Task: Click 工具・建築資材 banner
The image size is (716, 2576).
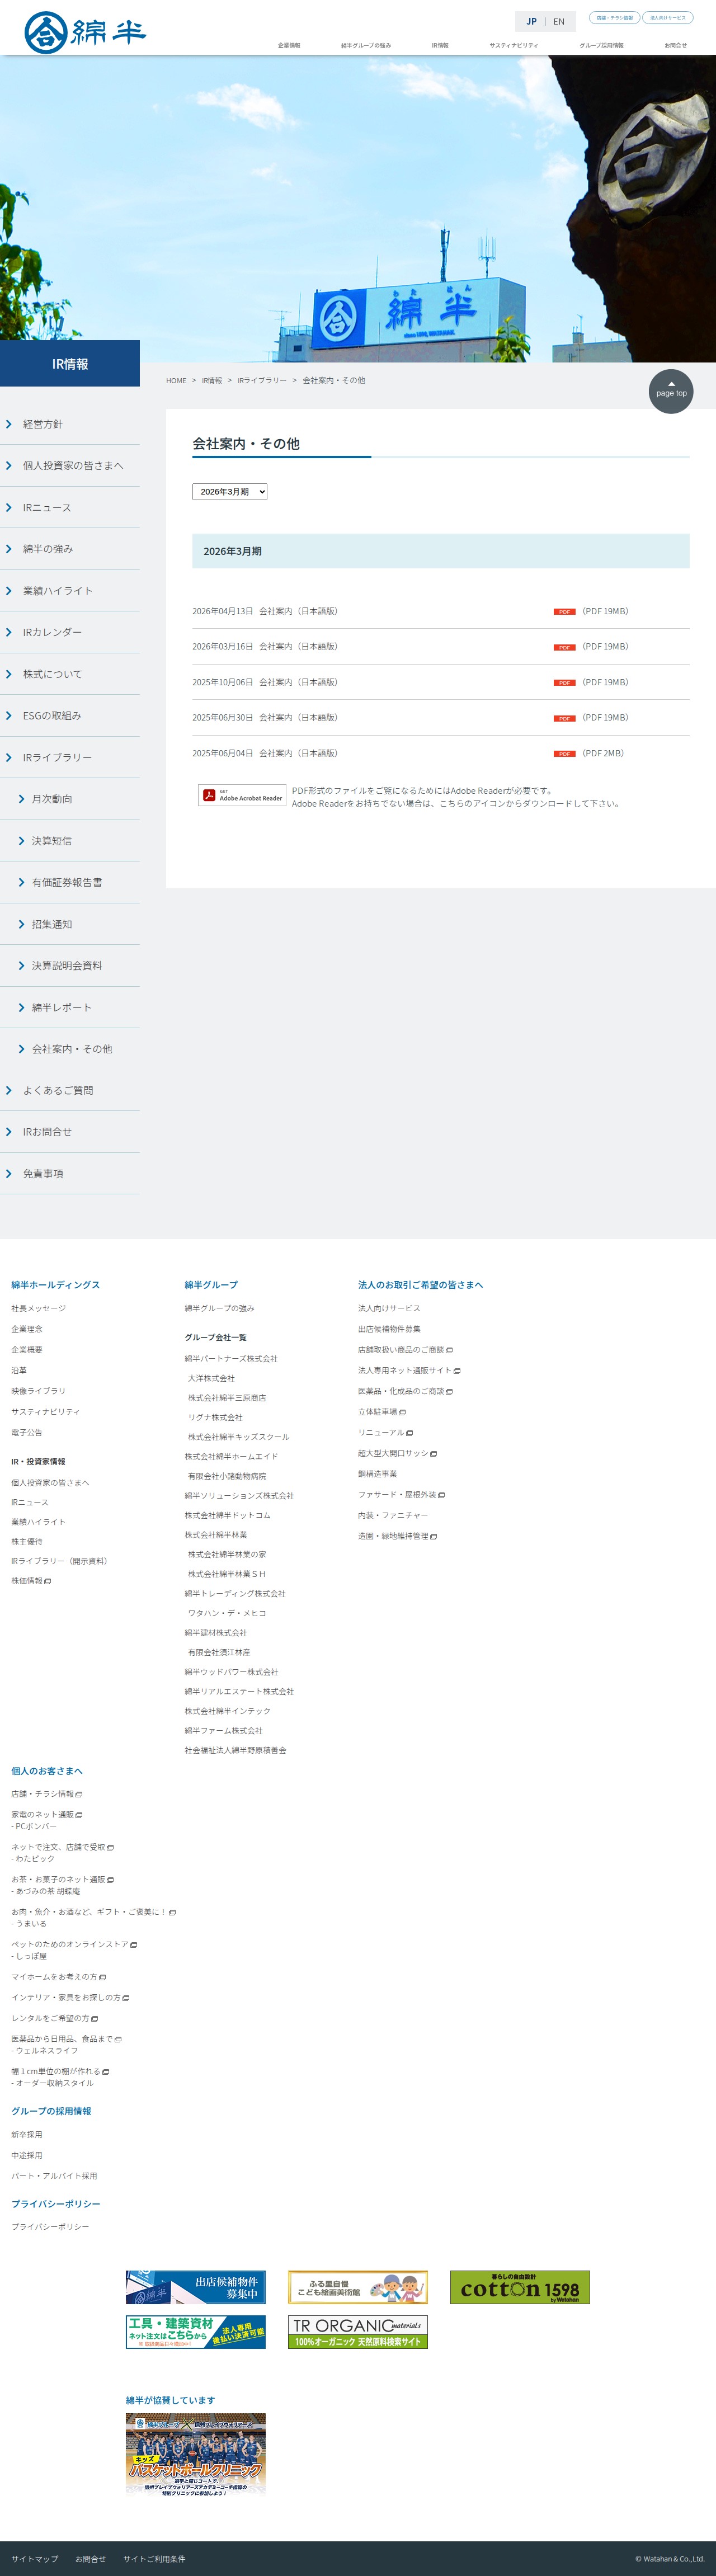Action: tap(196, 2332)
